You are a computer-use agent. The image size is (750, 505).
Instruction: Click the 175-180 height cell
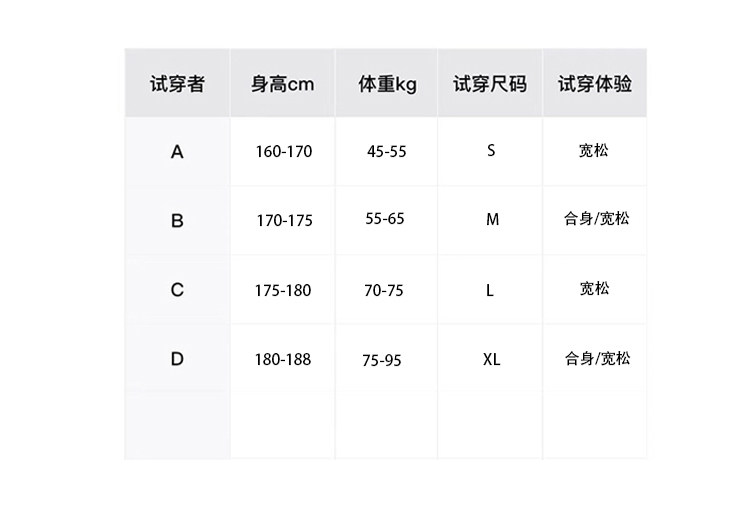(x=283, y=290)
